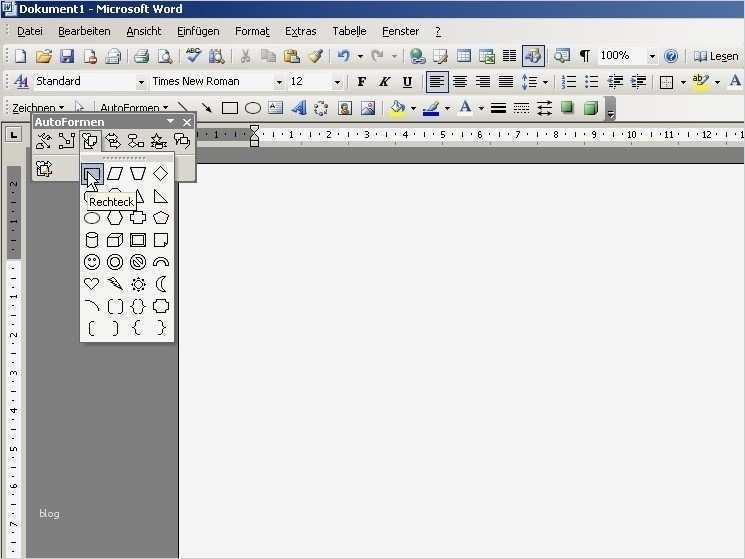This screenshot has width=745, height=559.
Task: Choose the crescent moon shape
Action: pyautogui.click(x=161, y=284)
